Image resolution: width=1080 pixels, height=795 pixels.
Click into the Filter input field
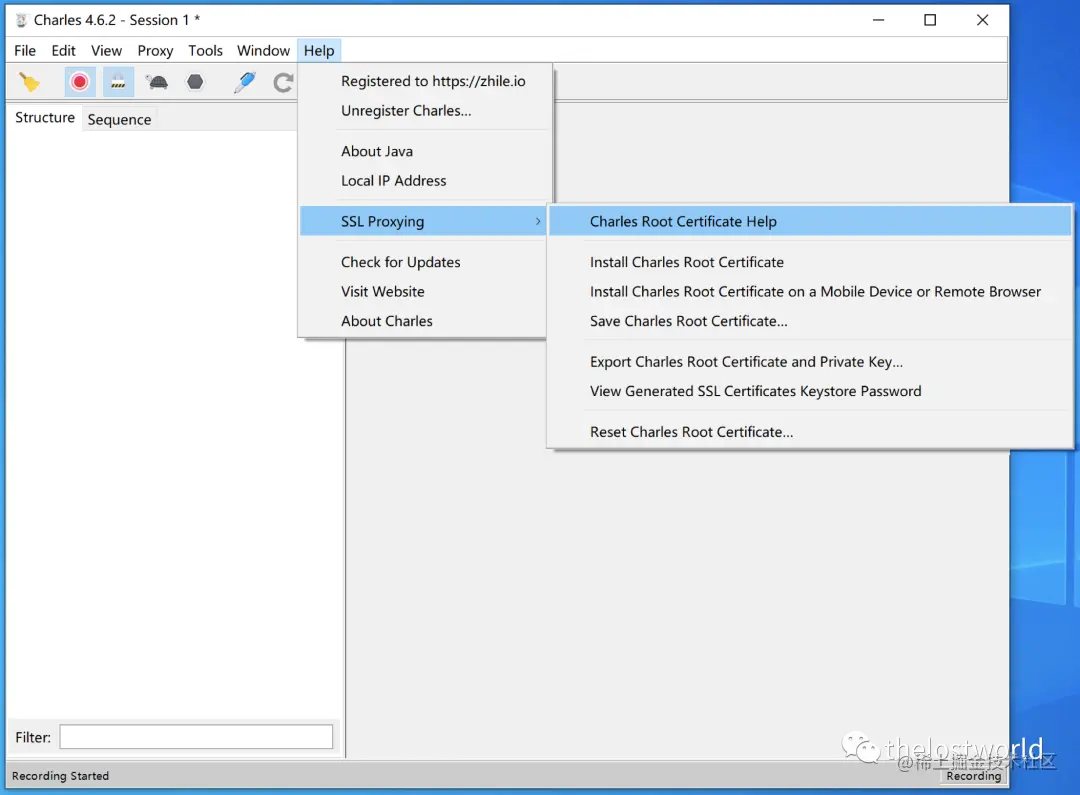click(x=196, y=736)
